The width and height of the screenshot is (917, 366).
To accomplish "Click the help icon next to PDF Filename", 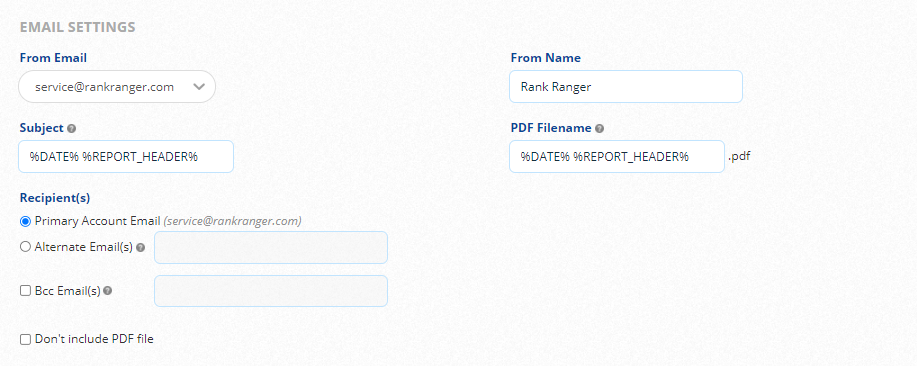I will 599,129.
